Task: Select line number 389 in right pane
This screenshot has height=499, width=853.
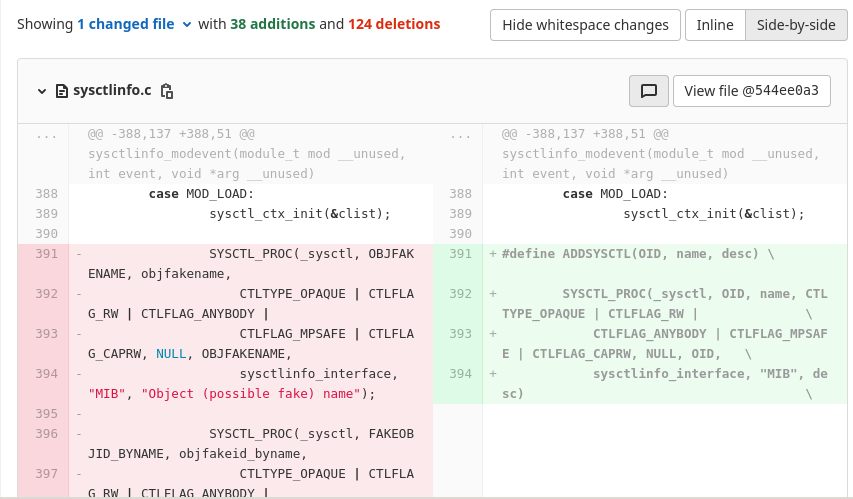Action: [x=460, y=214]
